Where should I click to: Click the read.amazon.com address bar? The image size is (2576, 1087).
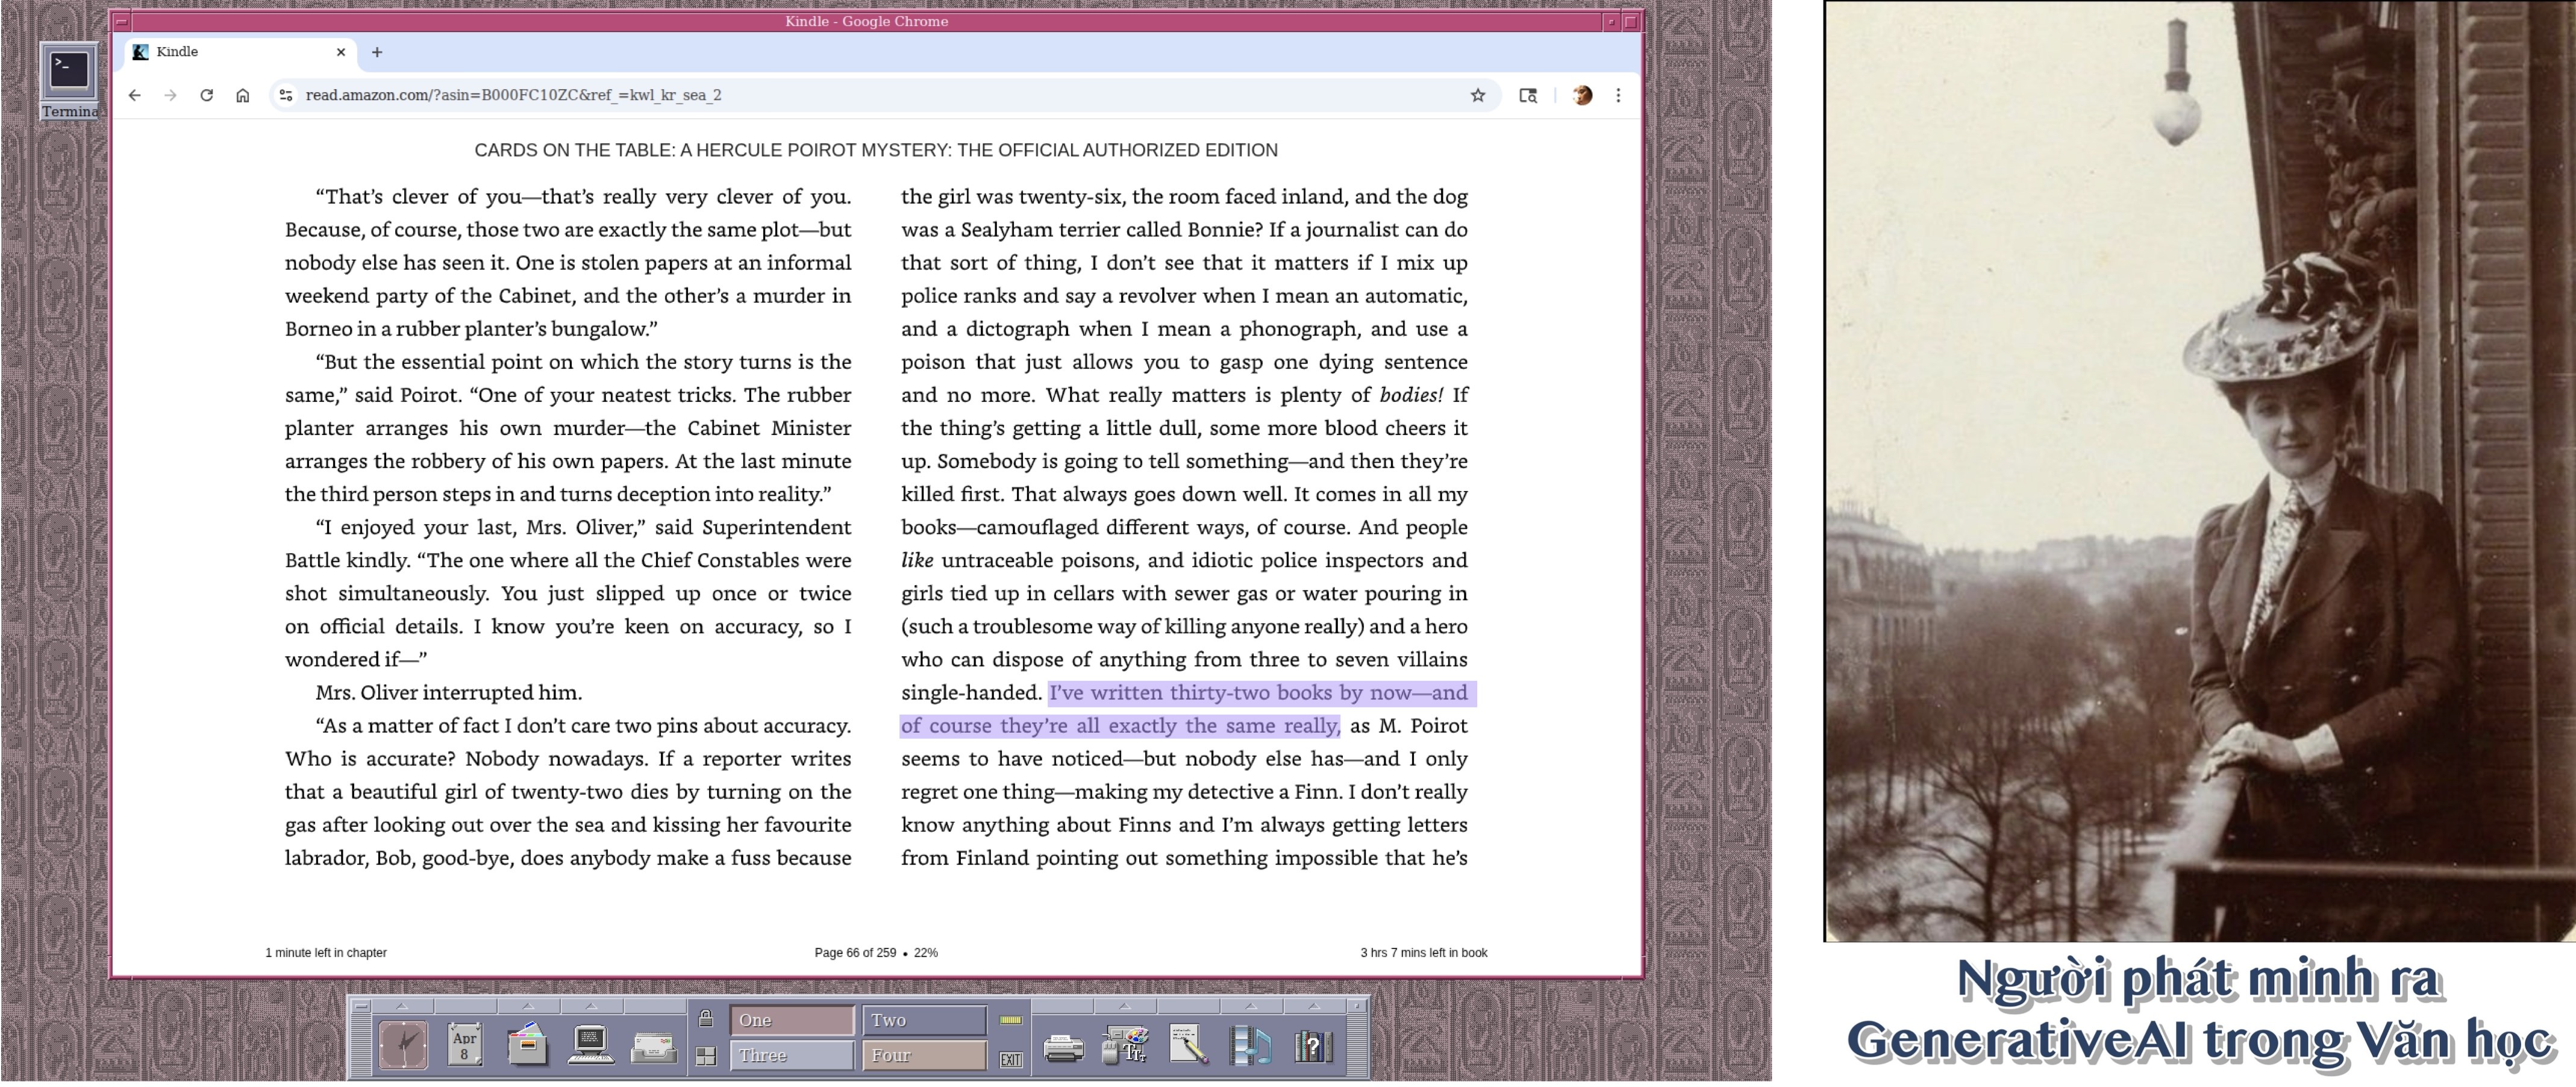pos(800,95)
